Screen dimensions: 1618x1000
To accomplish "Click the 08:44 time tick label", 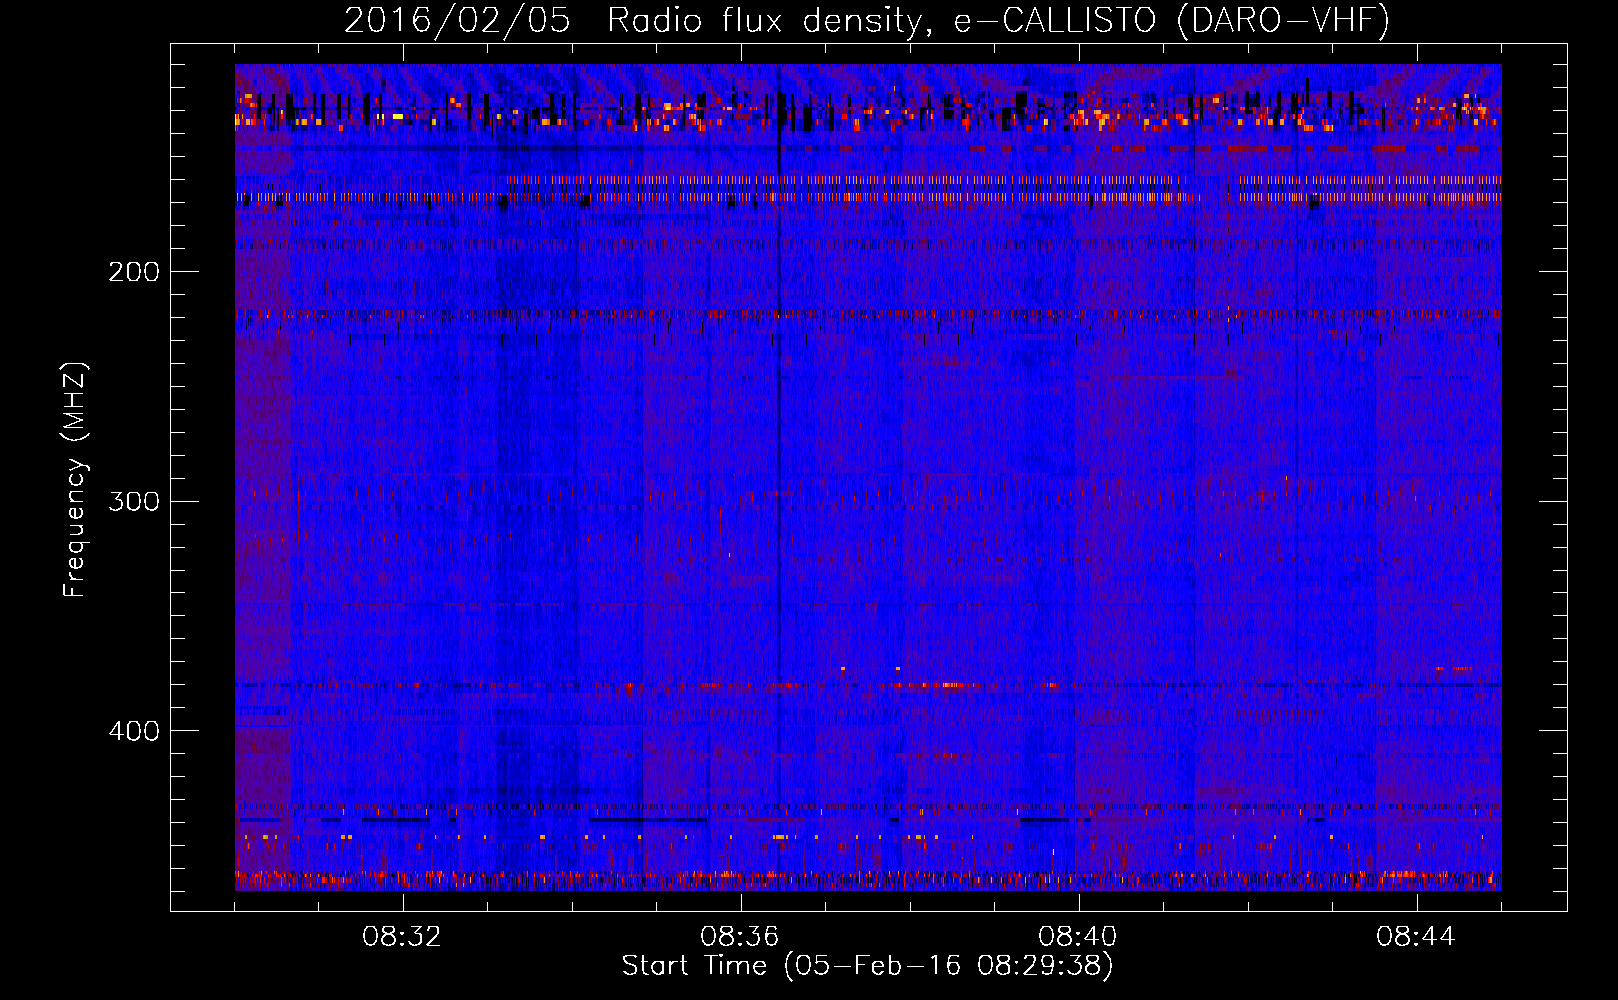I will [1416, 937].
